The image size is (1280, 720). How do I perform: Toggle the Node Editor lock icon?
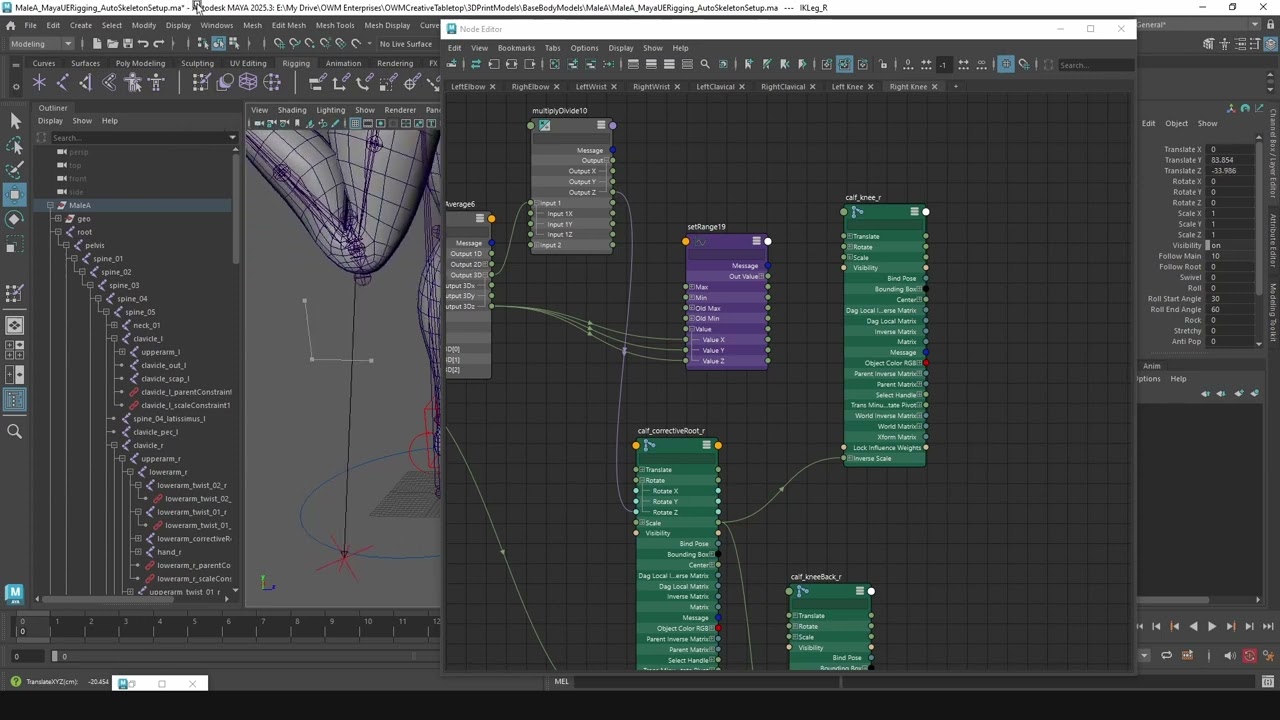[x=883, y=64]
